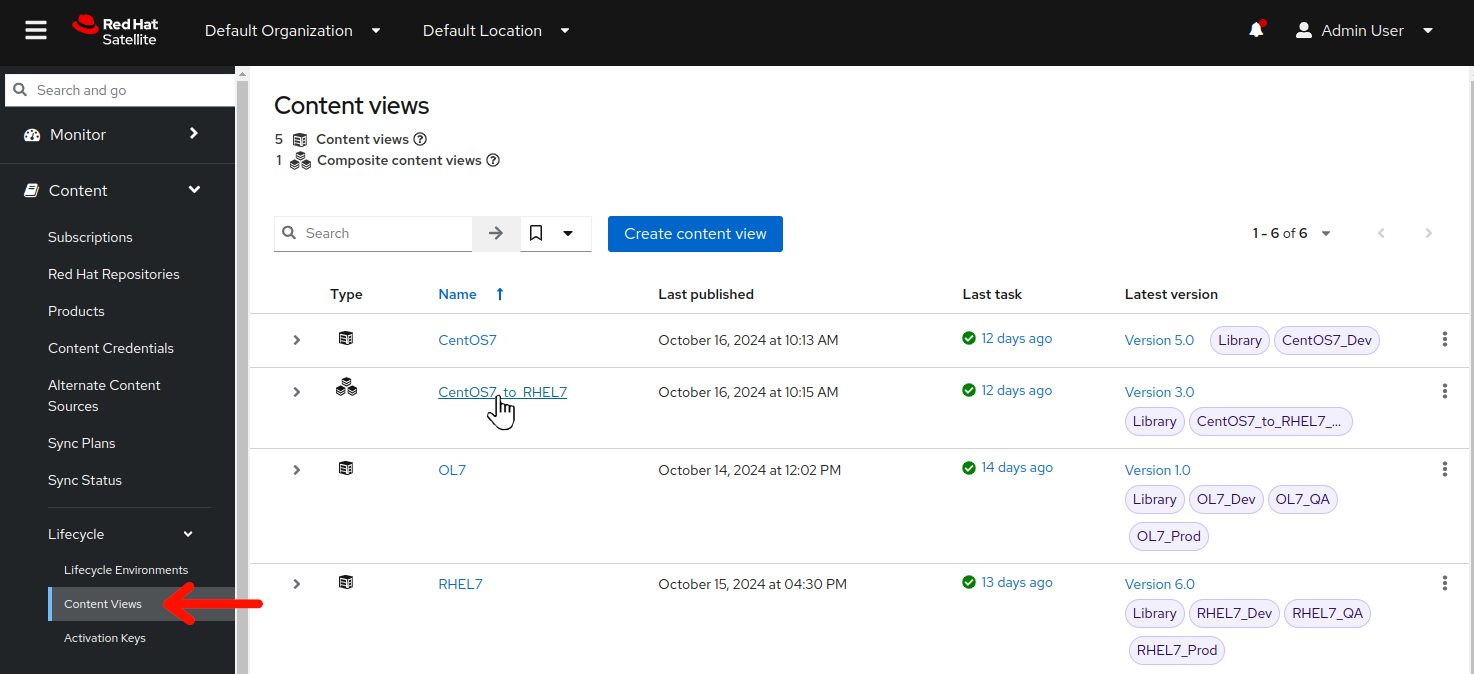The image size is (1474, 674).
Task: Open the Default Location dropdown
Action: pos(496,31)
